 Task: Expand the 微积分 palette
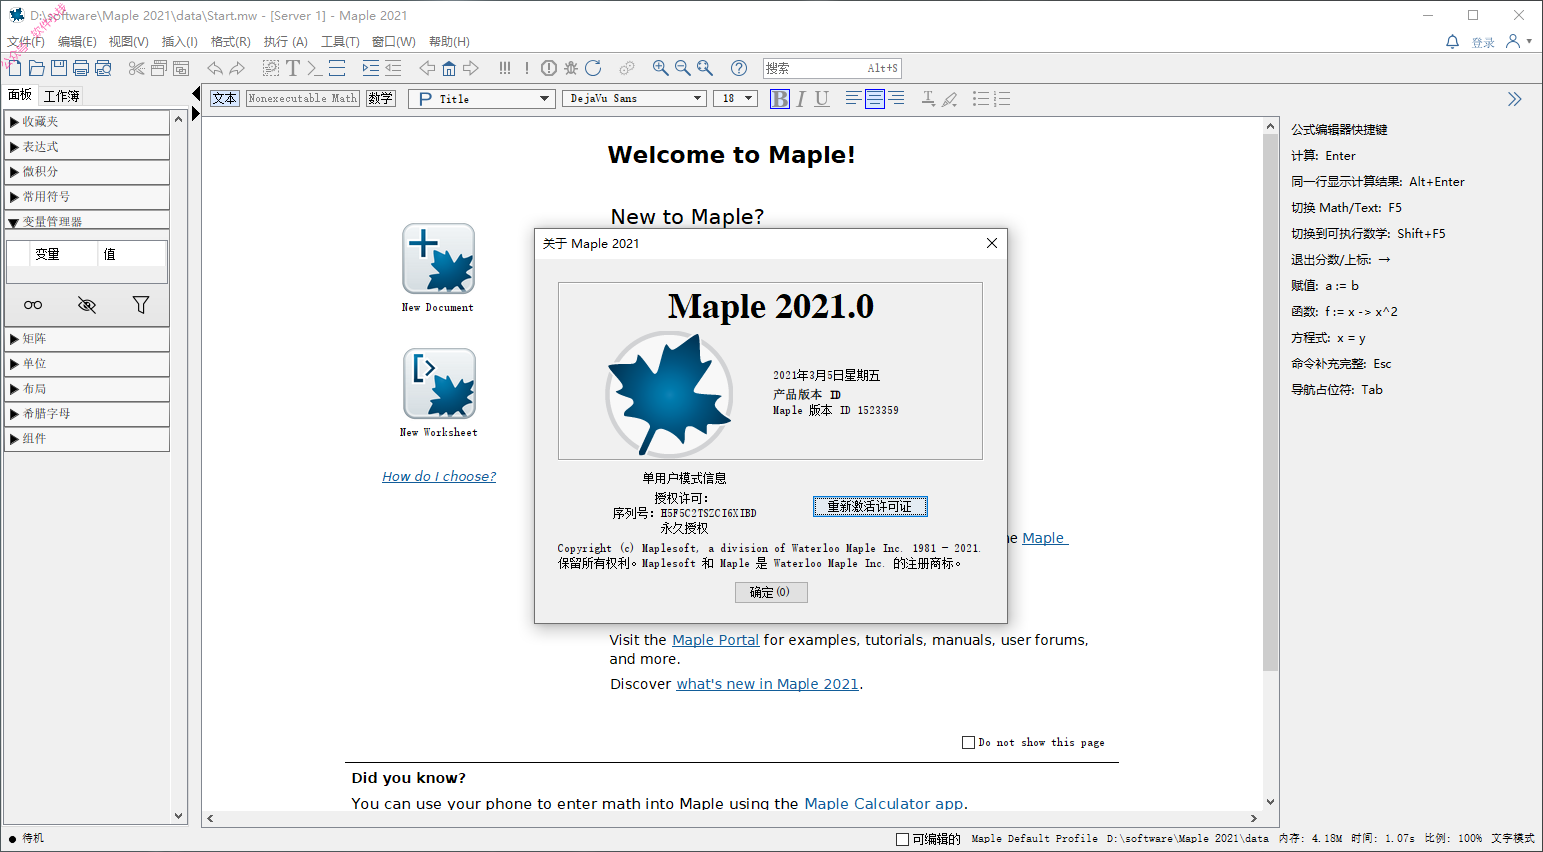tap(87, 172)
